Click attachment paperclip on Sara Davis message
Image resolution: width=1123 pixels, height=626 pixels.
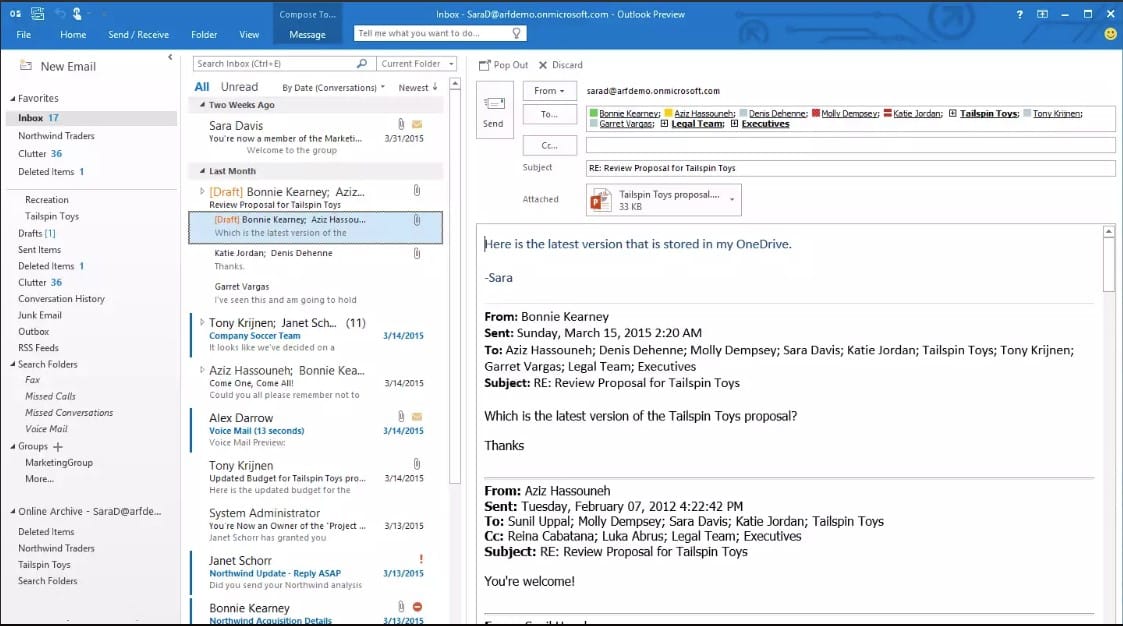[401, 125]
